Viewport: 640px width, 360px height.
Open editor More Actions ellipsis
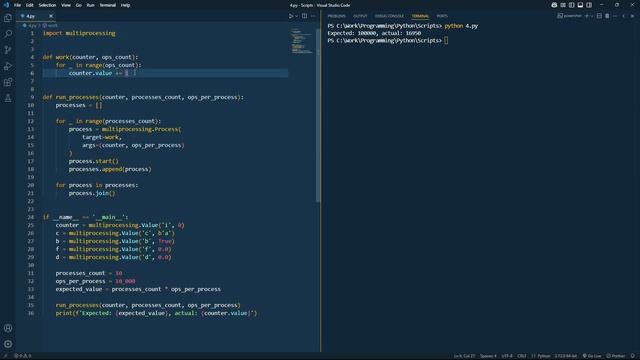[313, 16]
